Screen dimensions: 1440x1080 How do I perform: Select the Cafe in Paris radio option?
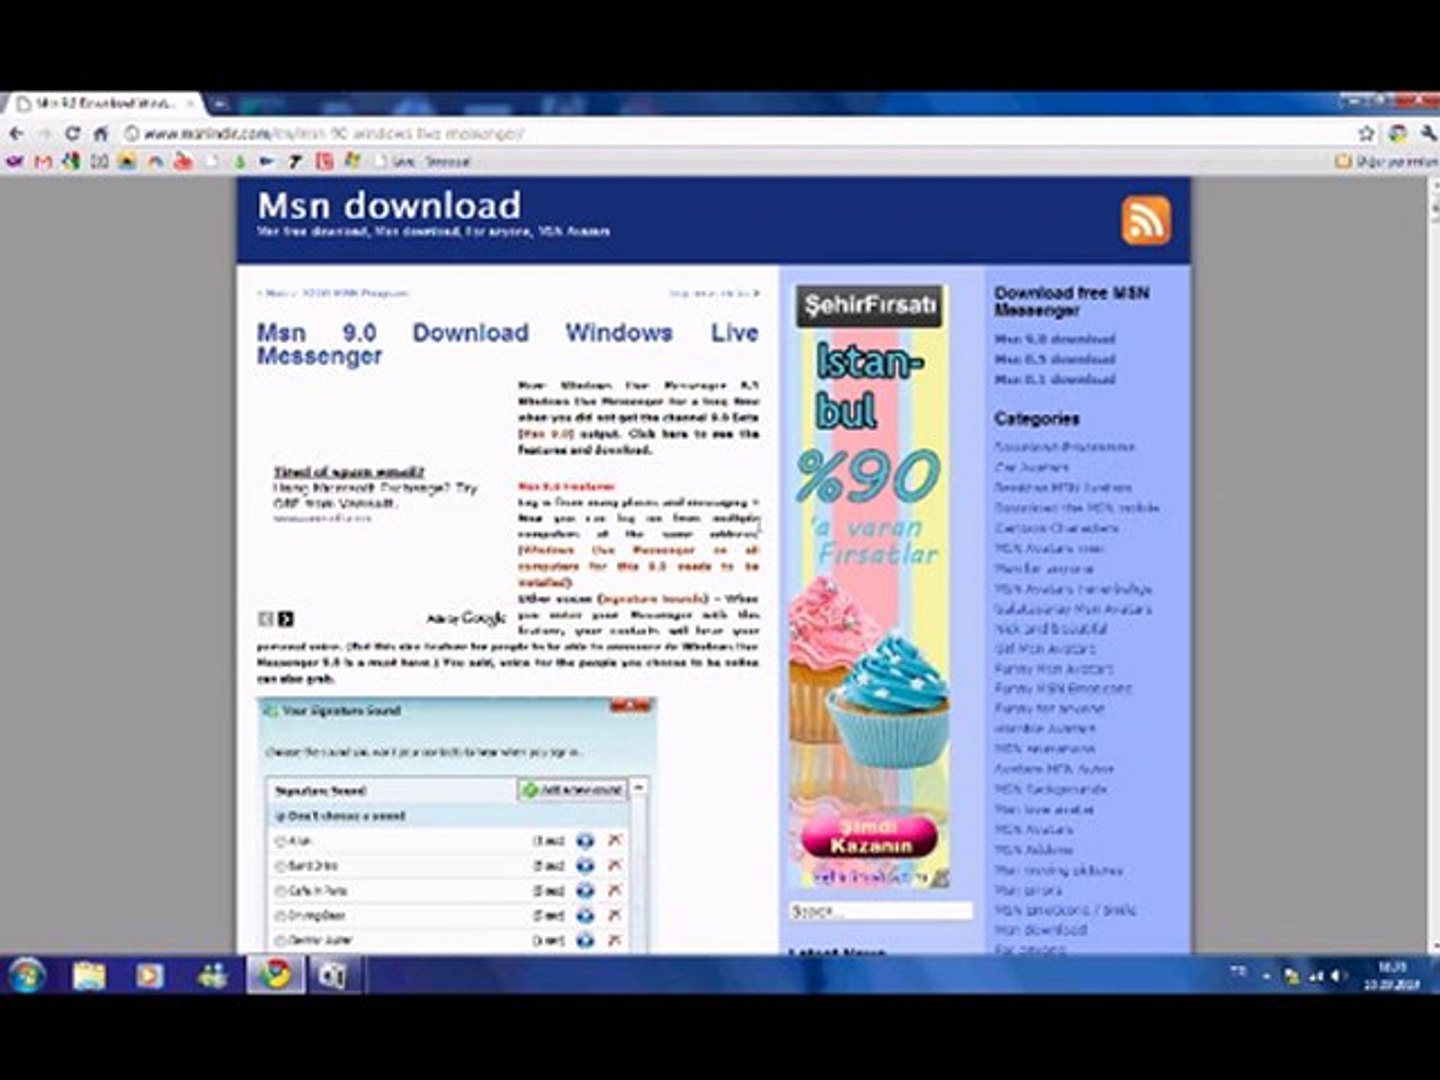point(281,890)
